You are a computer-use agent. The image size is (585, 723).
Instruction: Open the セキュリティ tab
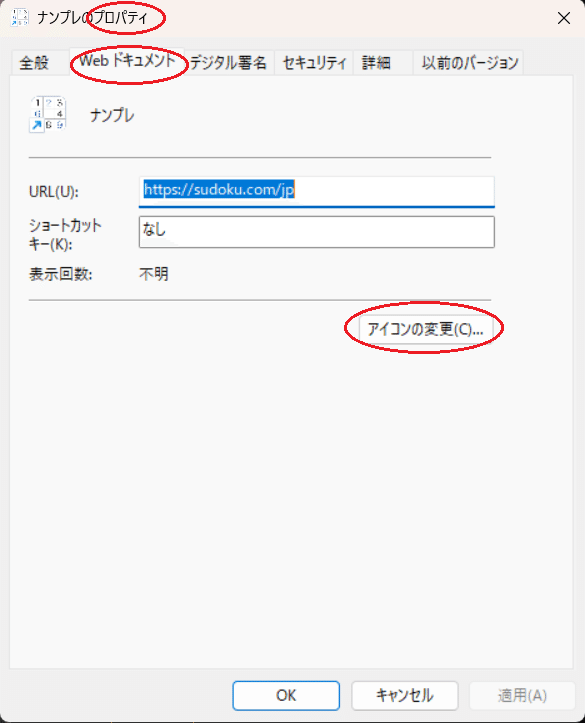point(314,63)
